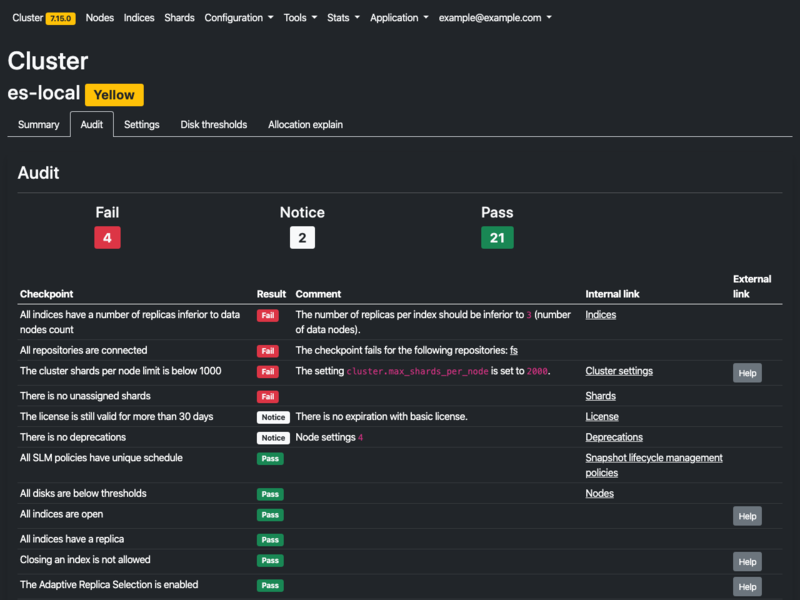
Task: Open the Allocation explain tab
Action: [x=305, y=124]
